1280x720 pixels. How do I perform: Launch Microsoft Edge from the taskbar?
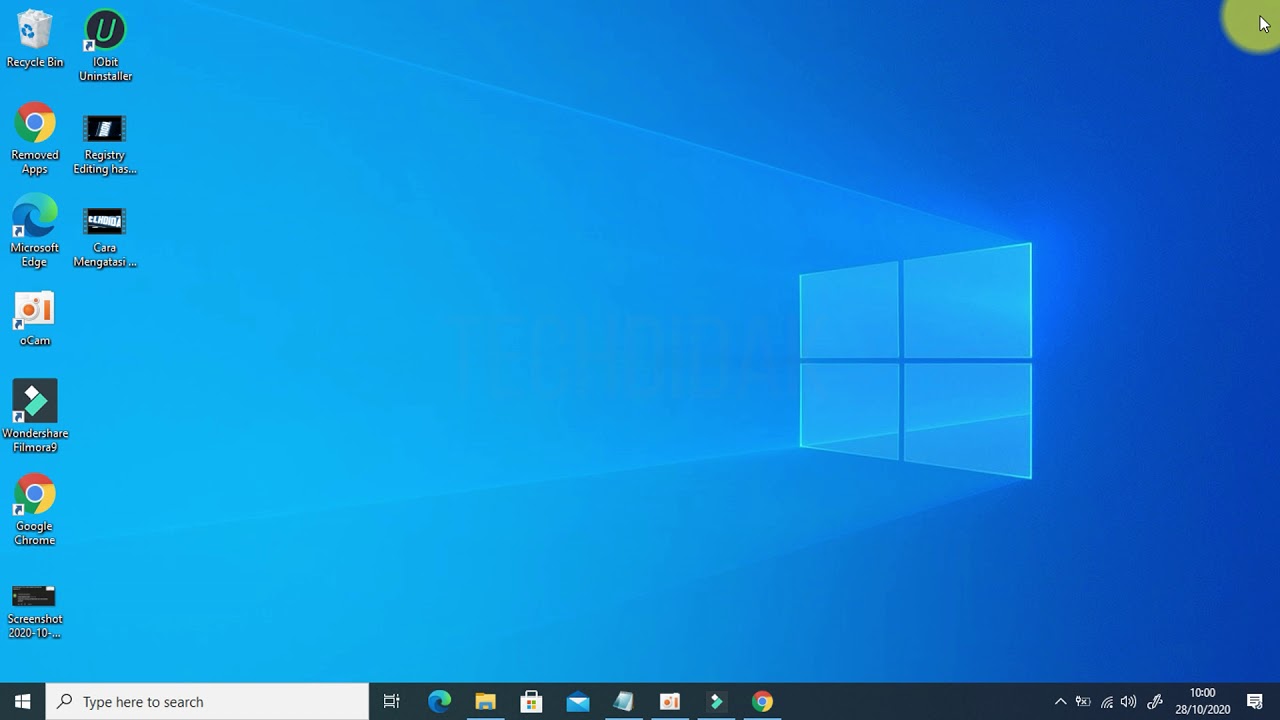pyautogui.click(x=439, y=702)
